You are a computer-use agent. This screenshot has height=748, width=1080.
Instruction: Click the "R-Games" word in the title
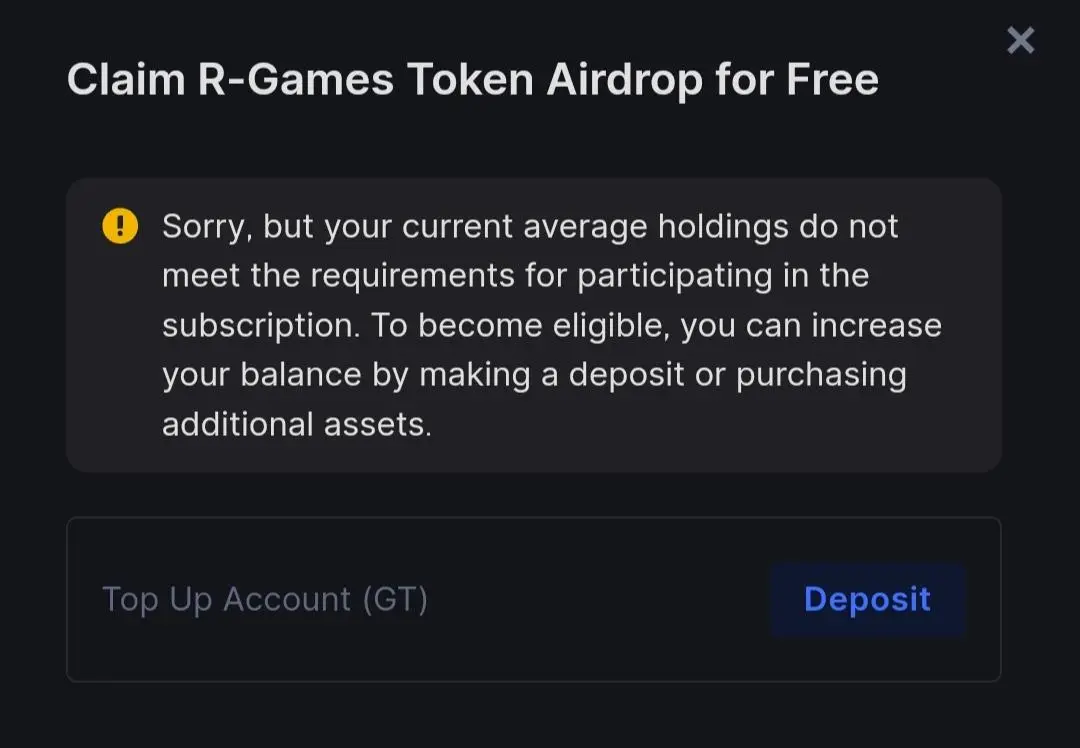pyautogui.click(x=296, y=80)
